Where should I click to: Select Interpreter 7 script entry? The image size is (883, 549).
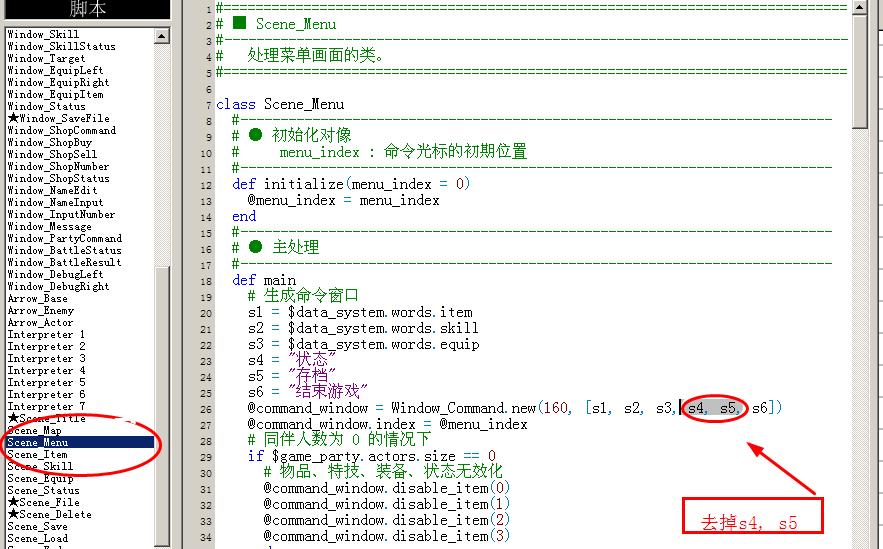(46, 407)
